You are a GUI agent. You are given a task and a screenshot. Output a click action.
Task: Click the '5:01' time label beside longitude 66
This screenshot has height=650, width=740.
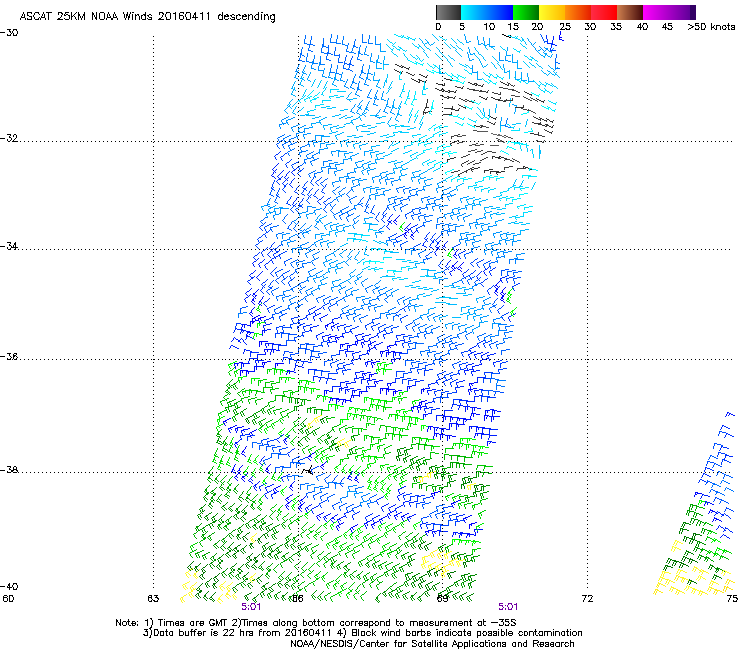point(251,607)
